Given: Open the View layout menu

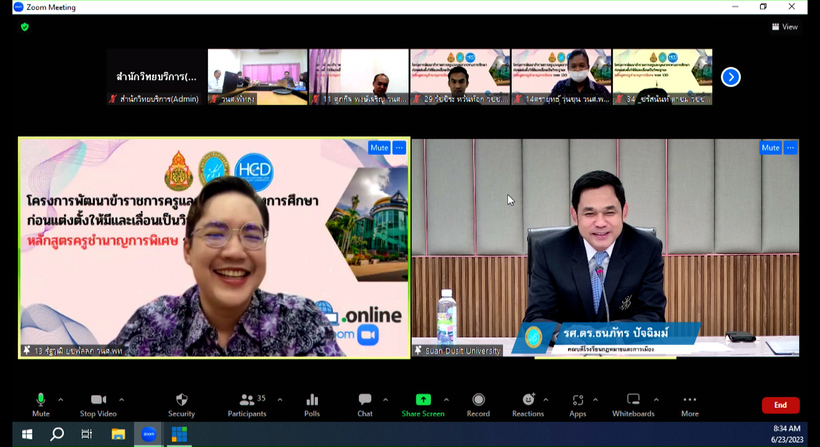Looking at the screenshot, I should click(x=785, y=27).
